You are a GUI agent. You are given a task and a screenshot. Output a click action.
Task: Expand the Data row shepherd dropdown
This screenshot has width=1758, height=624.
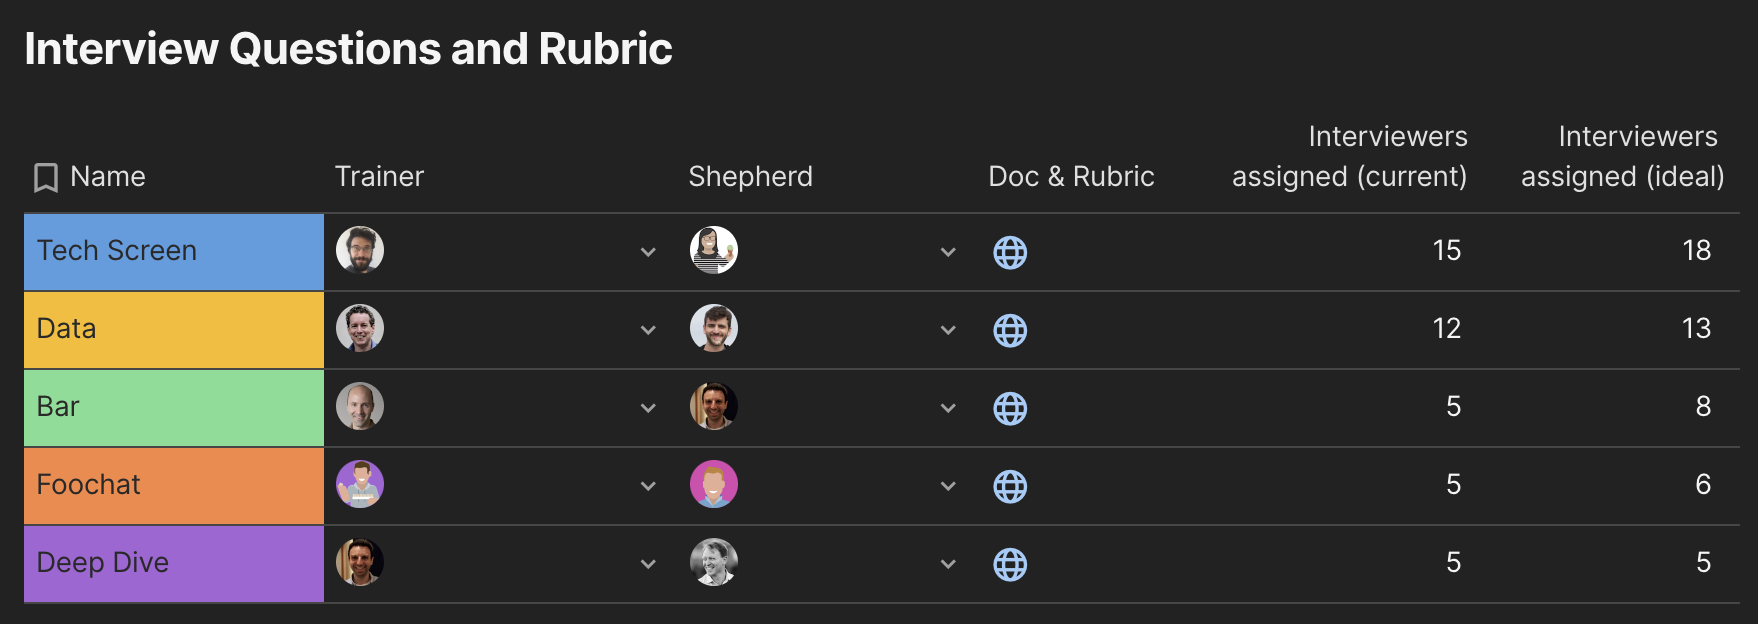948,330
